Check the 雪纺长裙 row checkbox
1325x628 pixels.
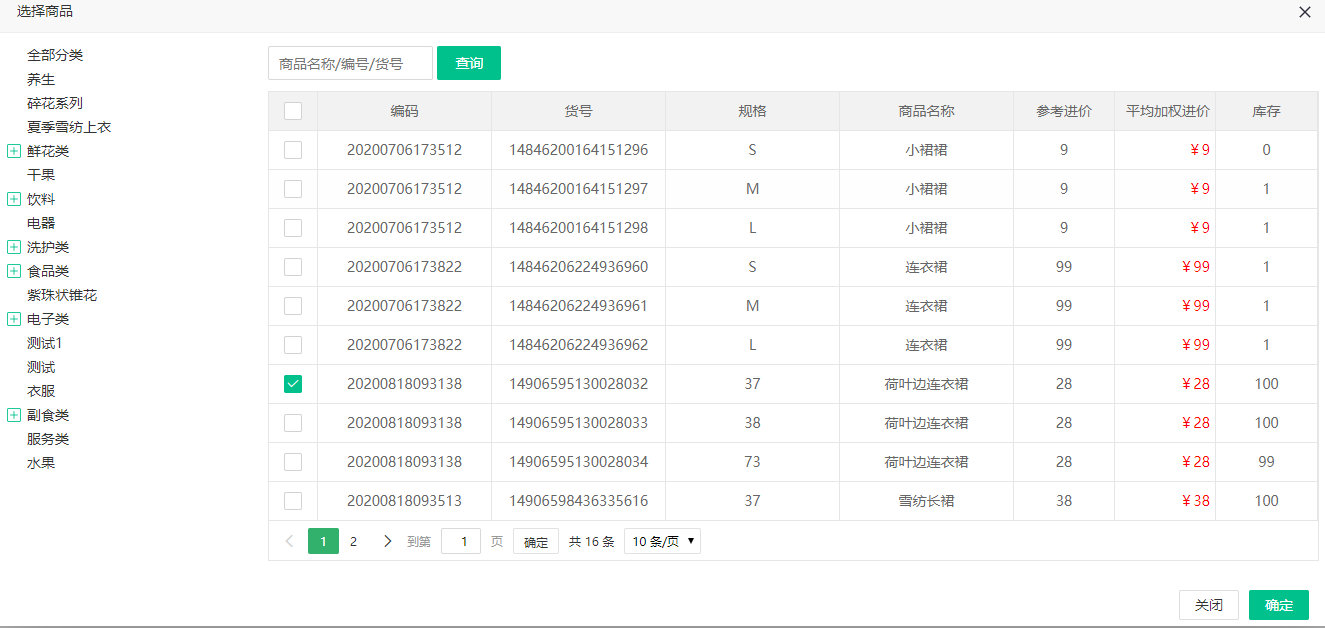click(293, 501)
